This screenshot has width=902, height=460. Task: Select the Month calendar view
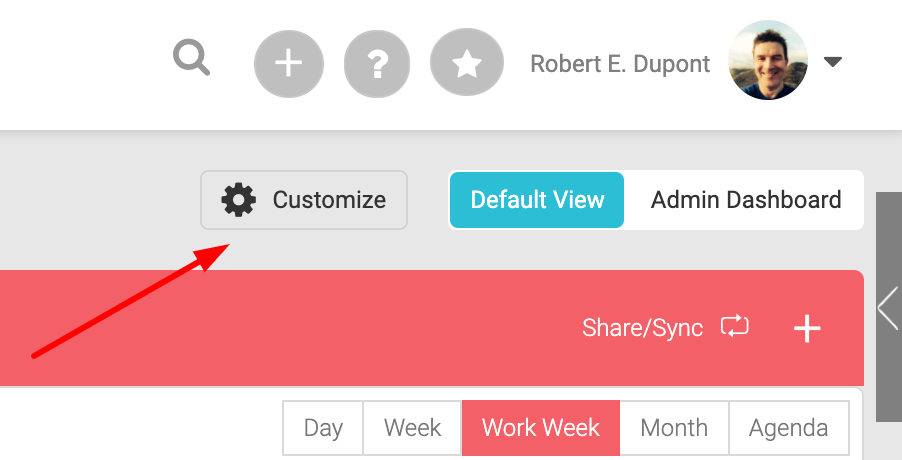[674, 428]
